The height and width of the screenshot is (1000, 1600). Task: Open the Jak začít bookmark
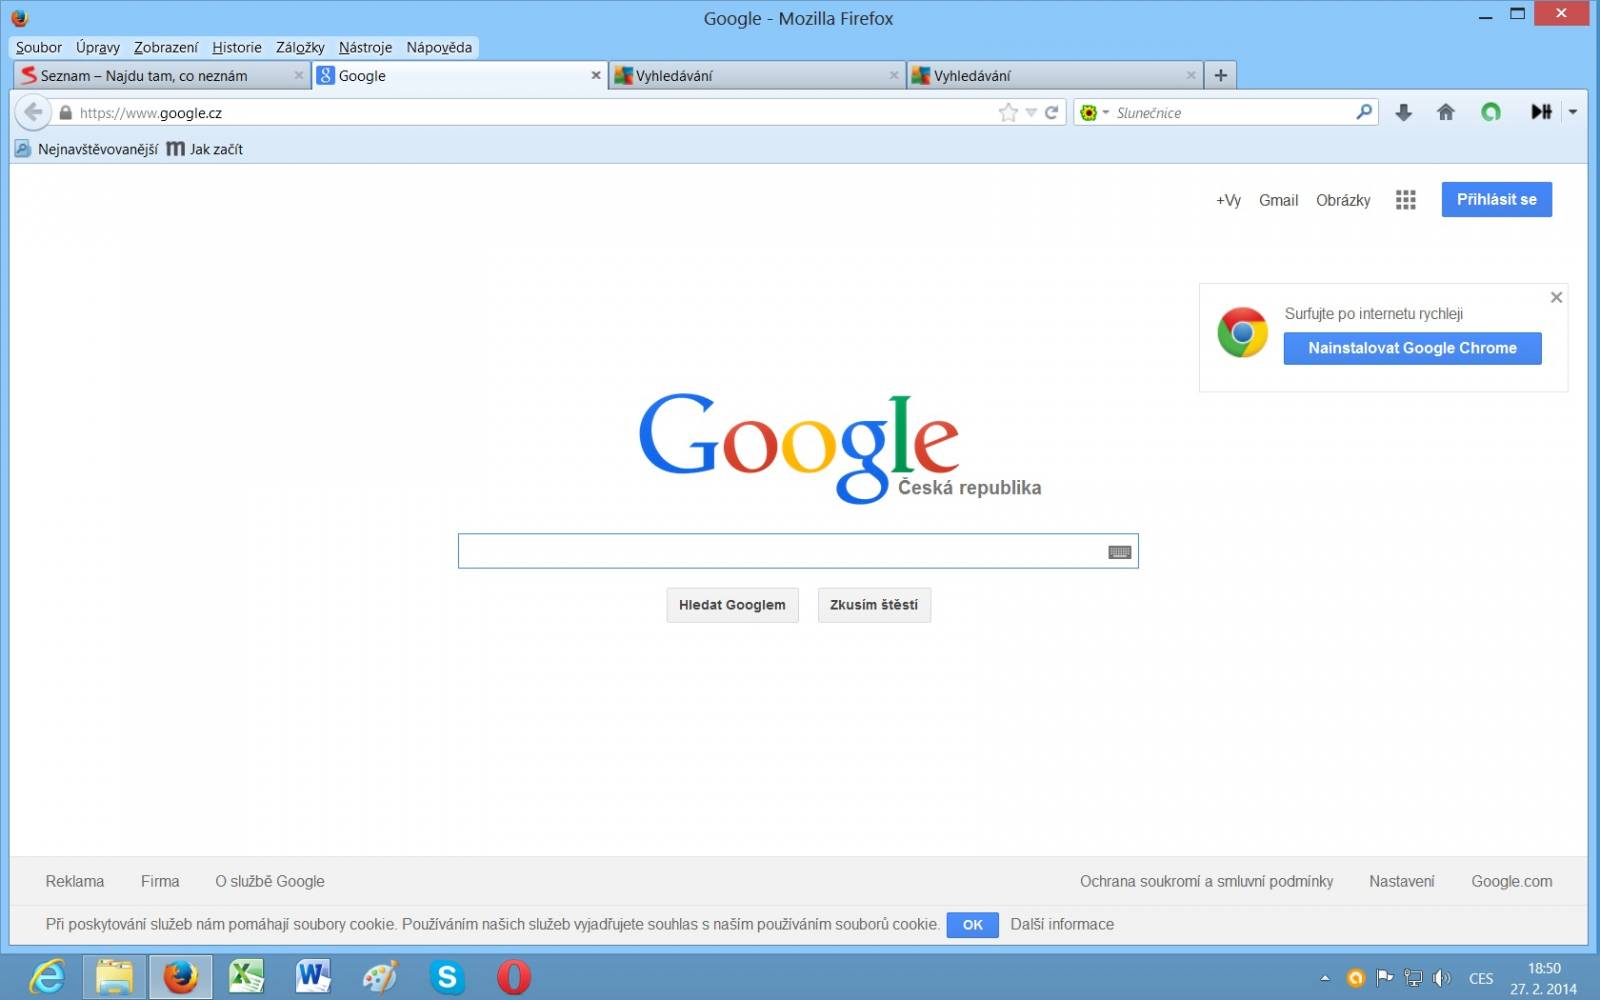205,149
